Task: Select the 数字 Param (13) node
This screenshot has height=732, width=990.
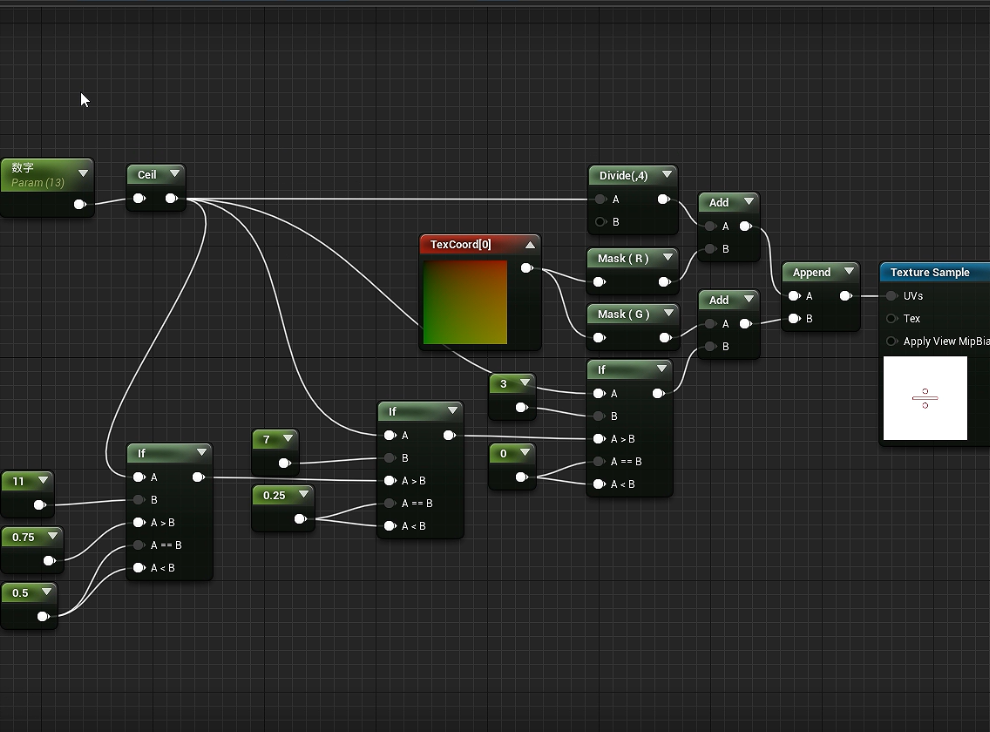Action: pos(40,175)
